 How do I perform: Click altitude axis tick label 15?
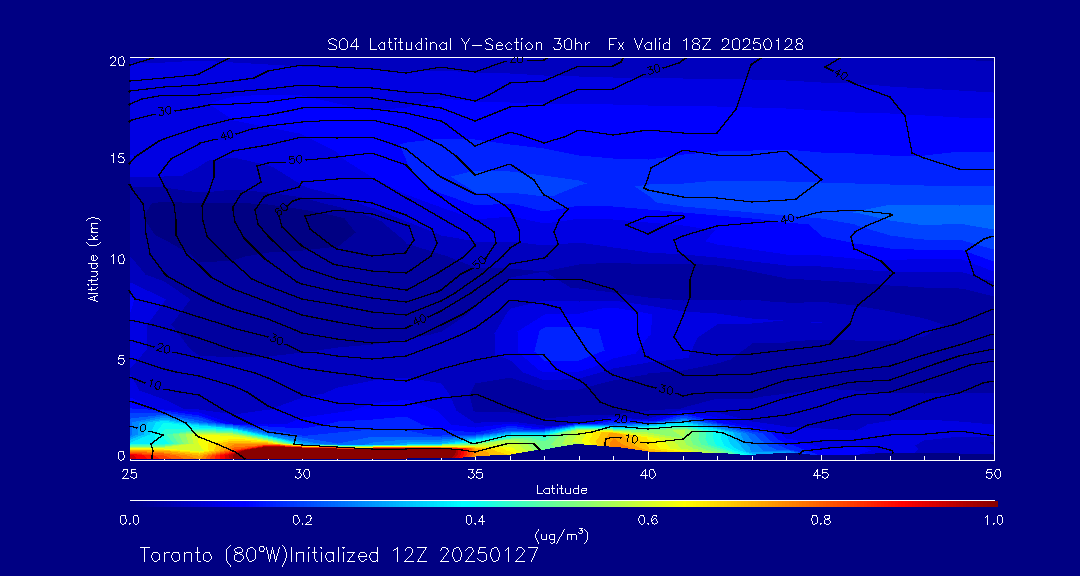tap(116, 158)
